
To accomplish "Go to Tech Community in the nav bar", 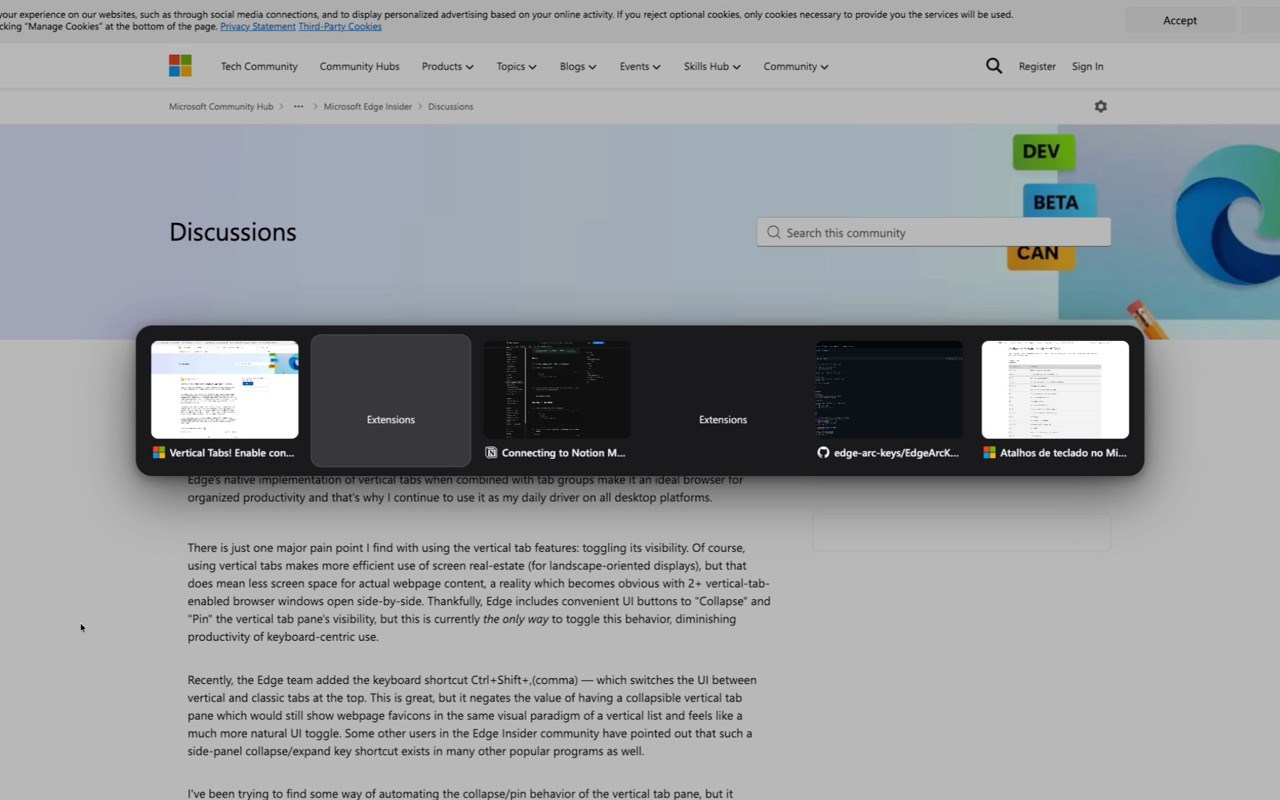I will [x=259, y=66].
